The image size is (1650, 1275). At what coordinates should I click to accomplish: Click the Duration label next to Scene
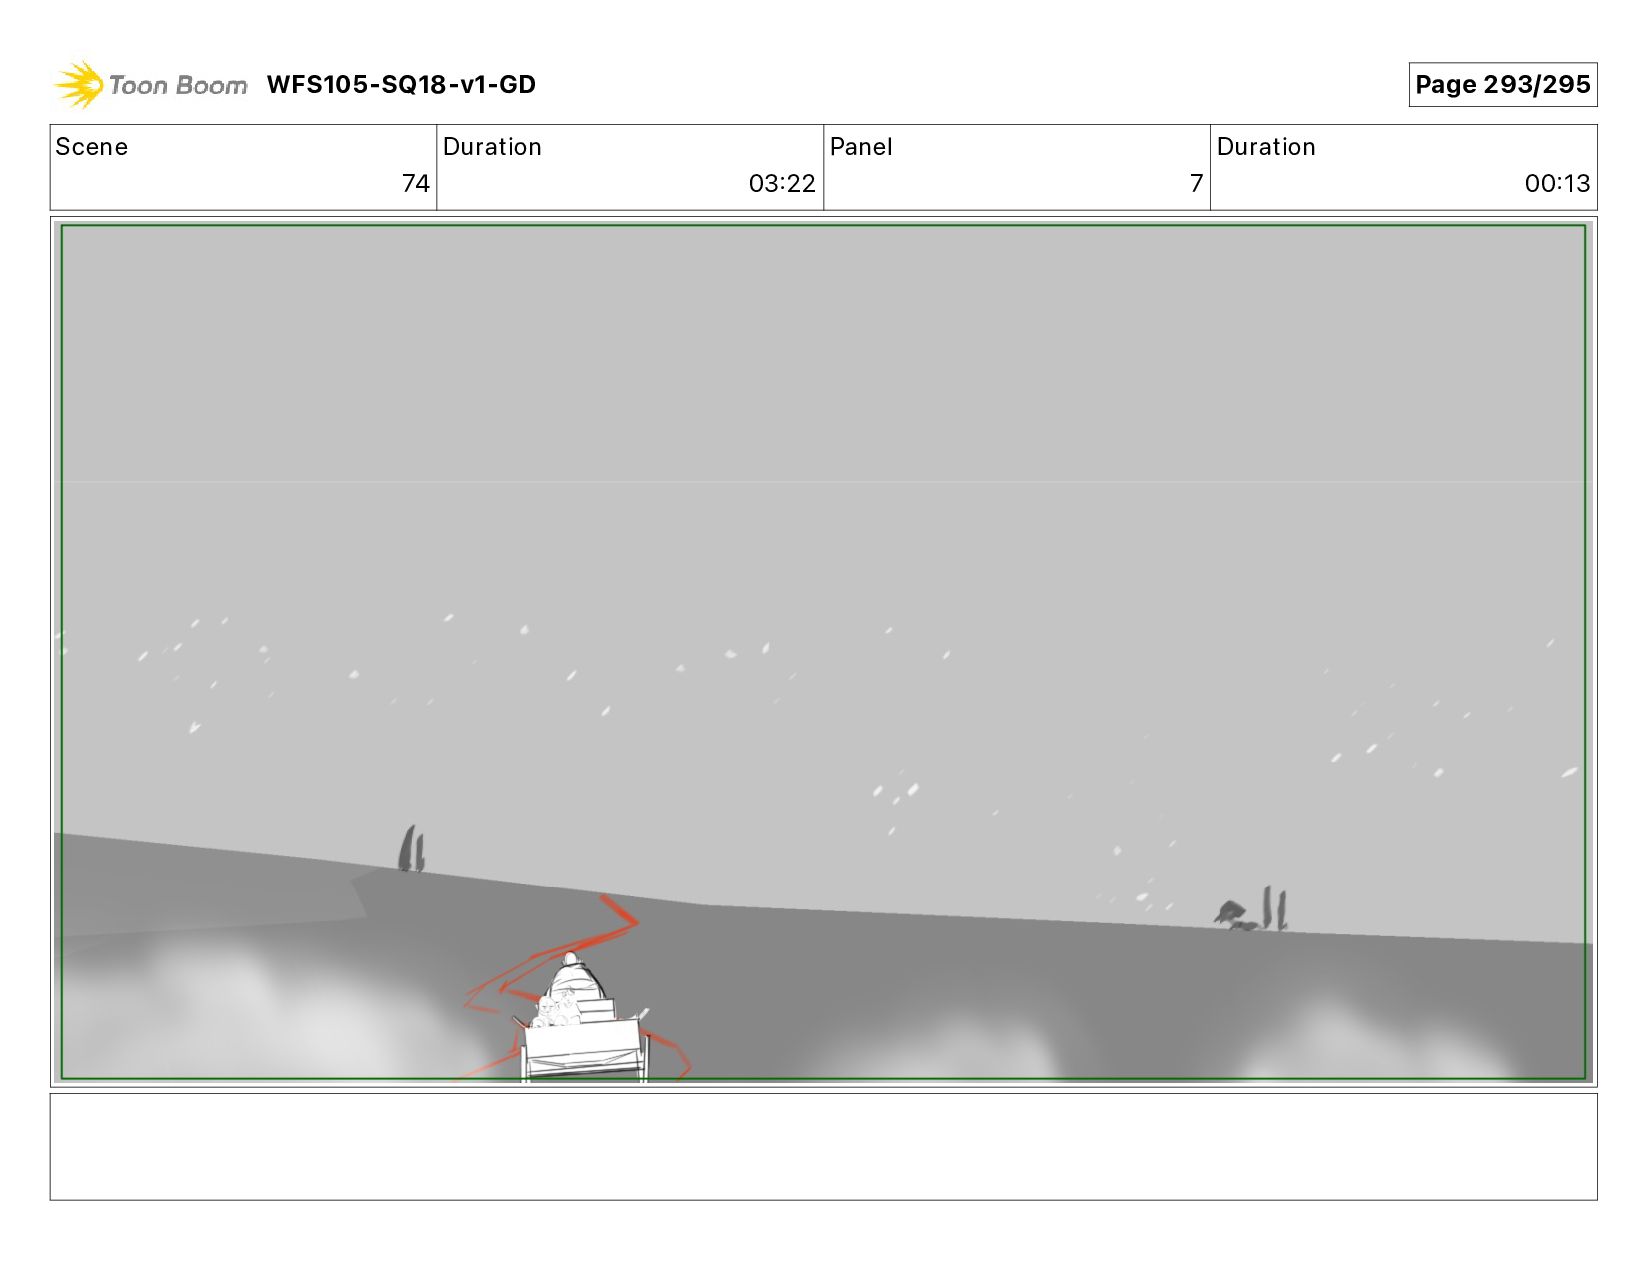(x=492, y=147)
